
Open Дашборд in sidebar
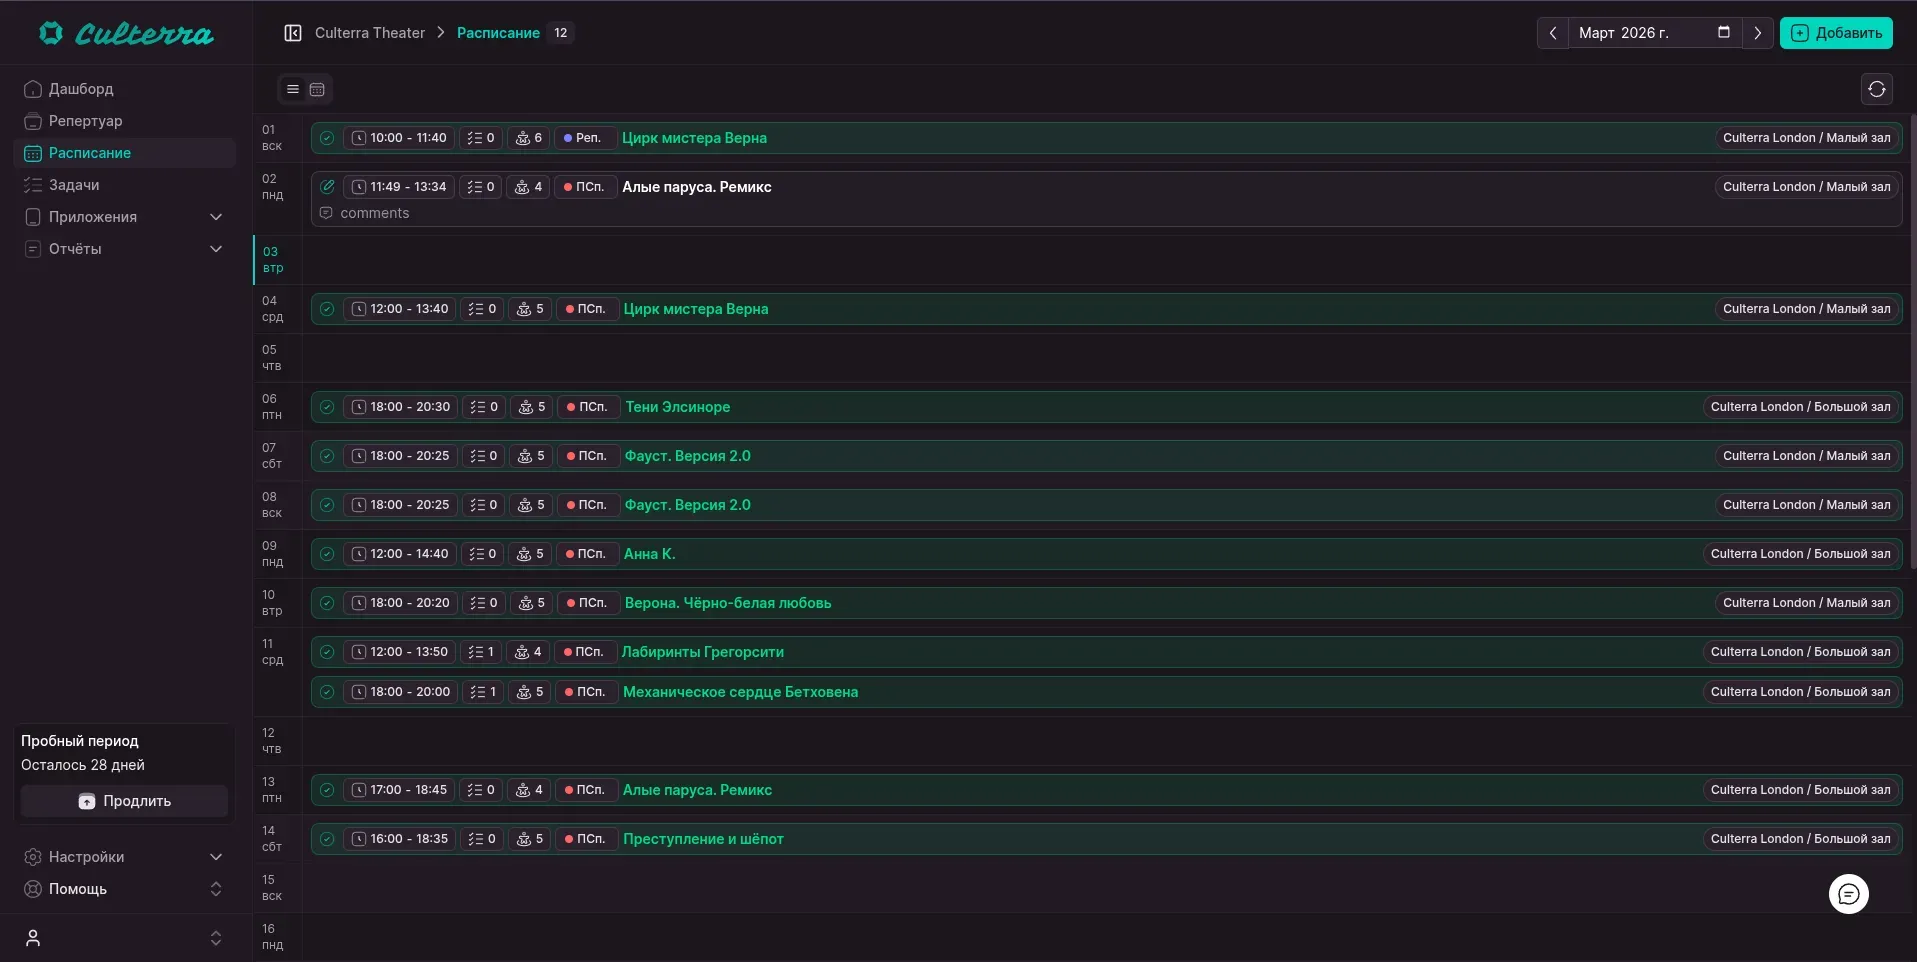pyautogui.click(x=125, y=89)
